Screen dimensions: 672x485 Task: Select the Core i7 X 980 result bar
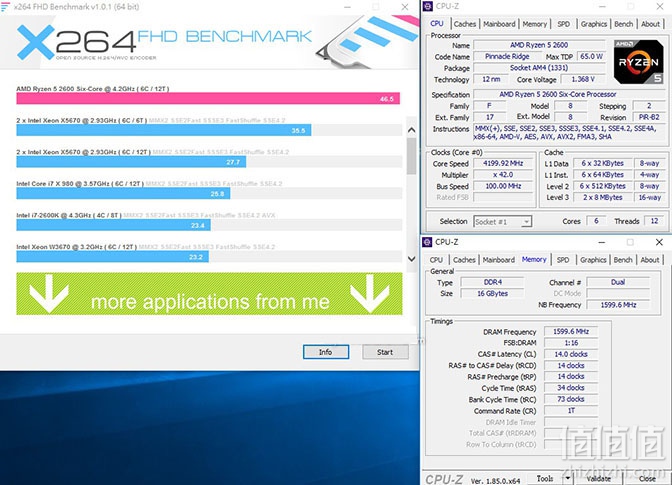coord(123,194)
